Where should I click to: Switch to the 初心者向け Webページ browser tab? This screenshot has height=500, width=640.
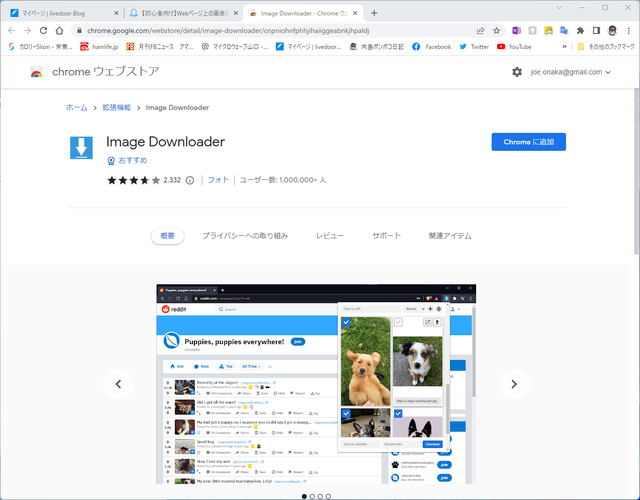[x=184, y=13]
